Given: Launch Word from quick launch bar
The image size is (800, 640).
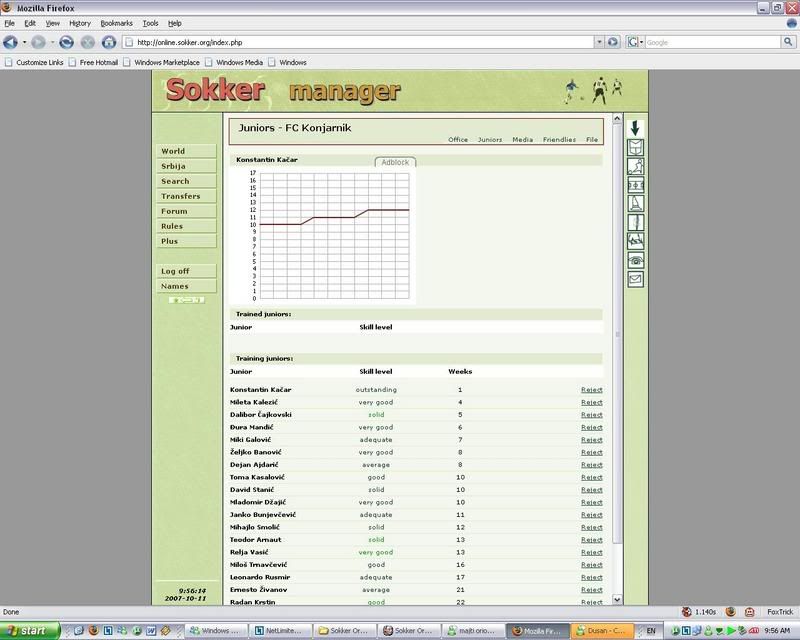Looking at the screenshot, I should click(151, 631).
